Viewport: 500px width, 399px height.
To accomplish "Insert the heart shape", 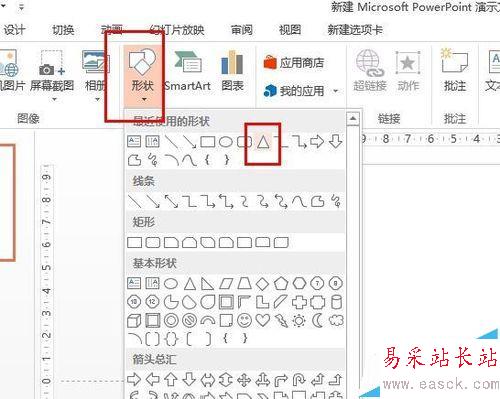I will pyautogui.click(x=262, y=321).
